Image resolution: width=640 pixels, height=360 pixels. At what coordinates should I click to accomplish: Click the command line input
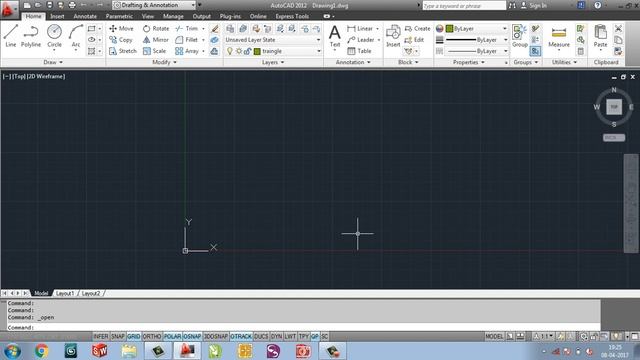304,327
